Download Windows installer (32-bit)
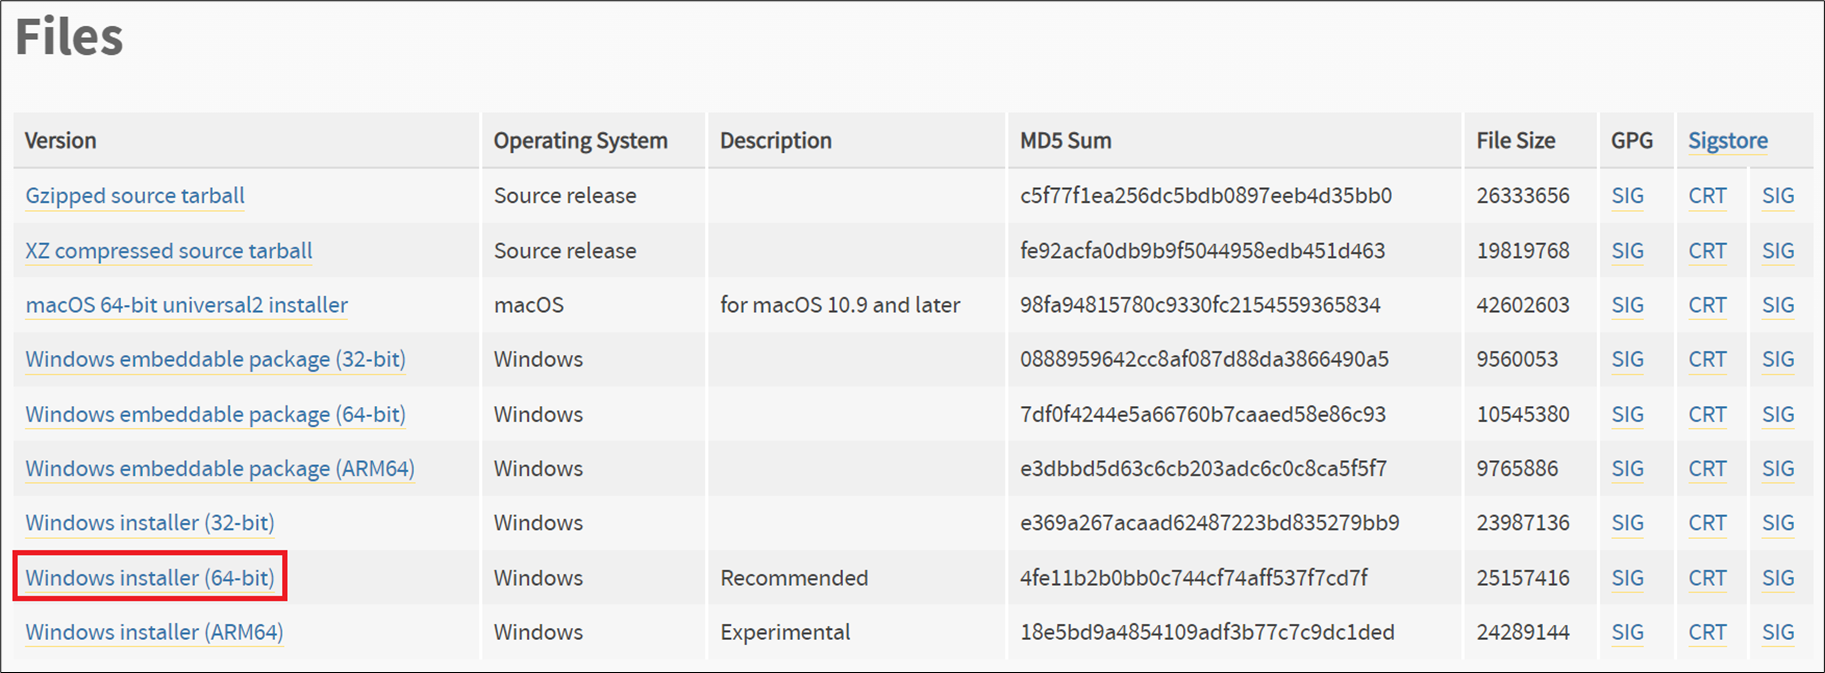The image size is (1825, 673). coord(150,523)
